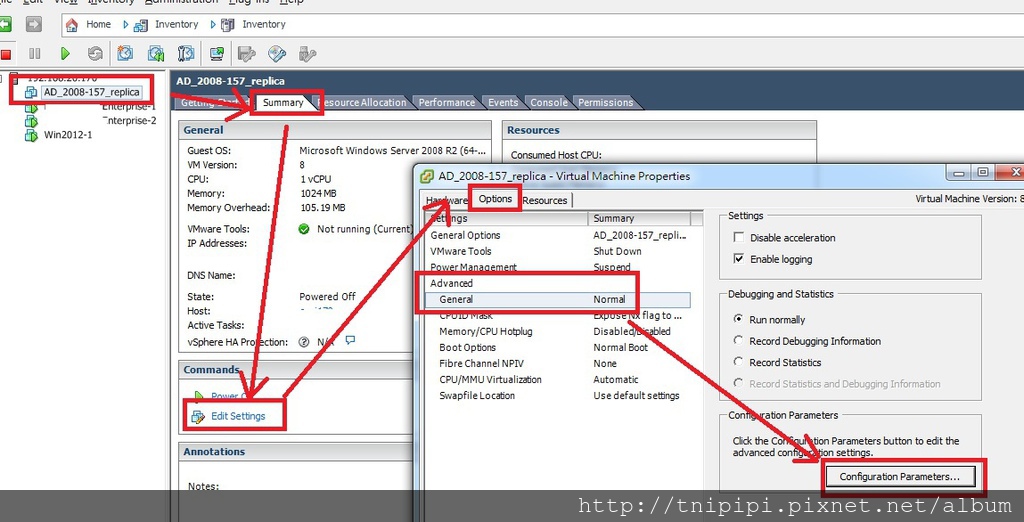This screenshot has height=522, width=1024.
Task: Select the Options tab in VM Properties
Action: point(495,199)
